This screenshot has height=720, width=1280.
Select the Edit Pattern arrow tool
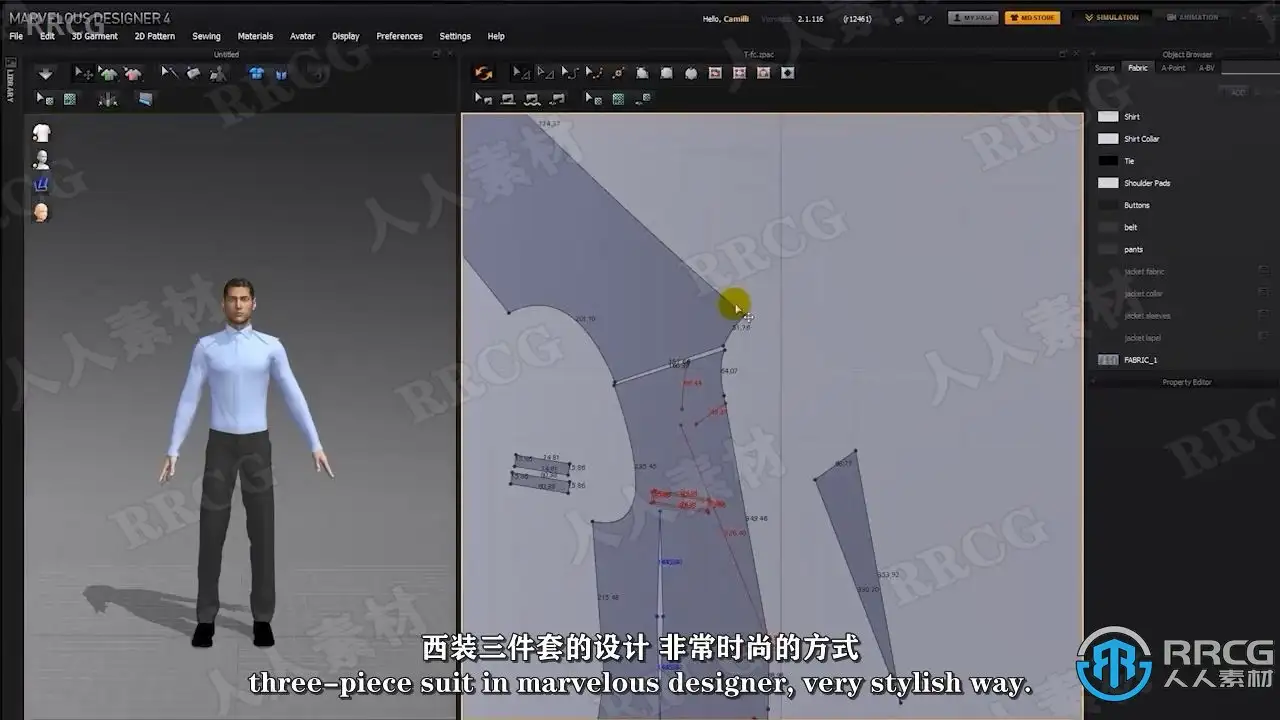tap(545, 73)
